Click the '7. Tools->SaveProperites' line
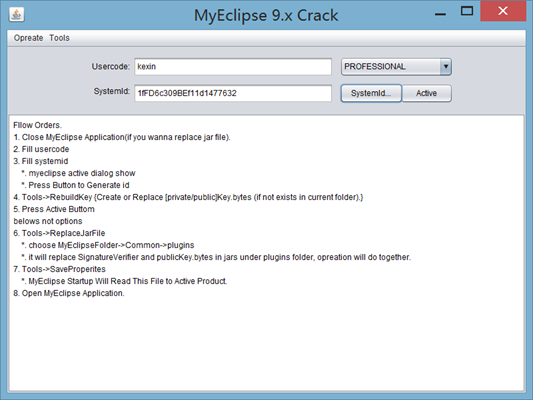Viewport: 533px width, 400px height. click(59, 269)
